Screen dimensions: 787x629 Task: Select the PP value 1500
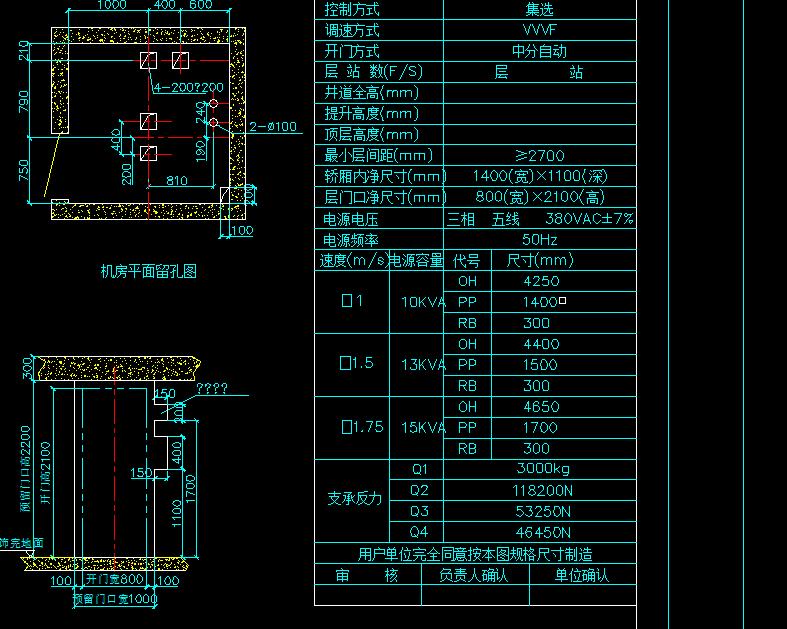(x=540, y=364)
